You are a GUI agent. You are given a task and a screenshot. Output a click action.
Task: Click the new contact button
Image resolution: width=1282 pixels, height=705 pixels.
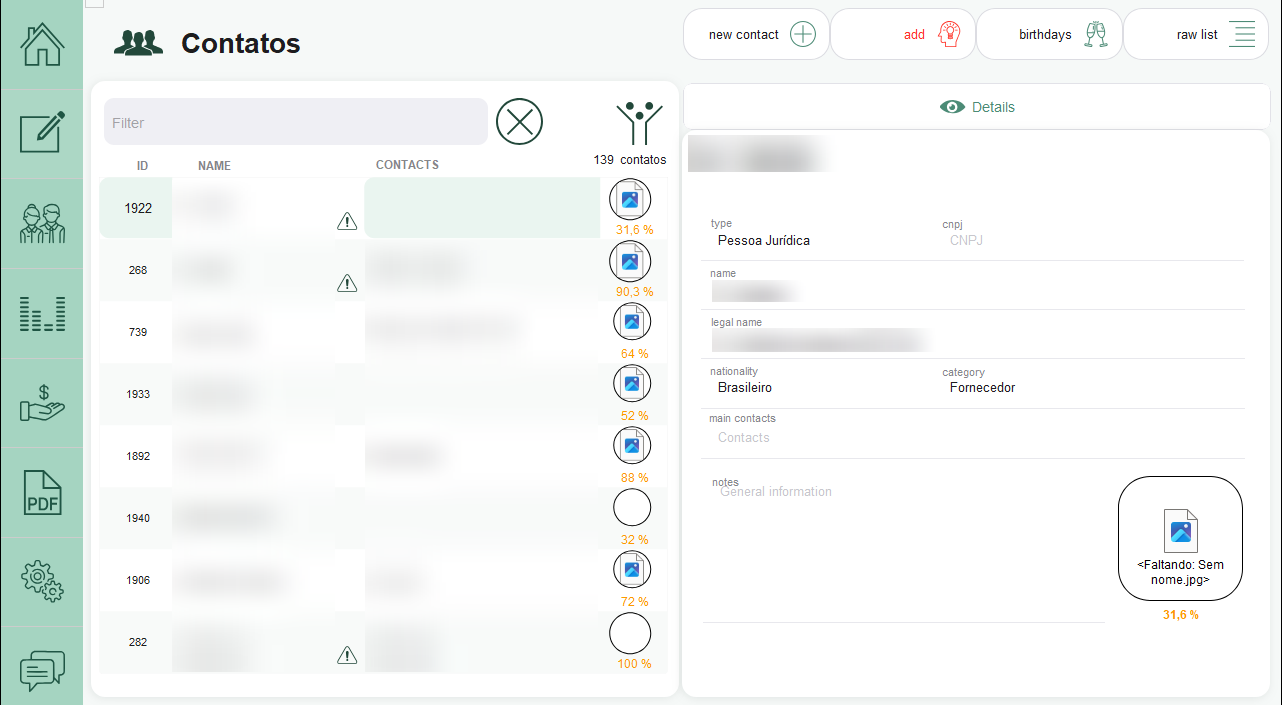[x=756, y=34]
